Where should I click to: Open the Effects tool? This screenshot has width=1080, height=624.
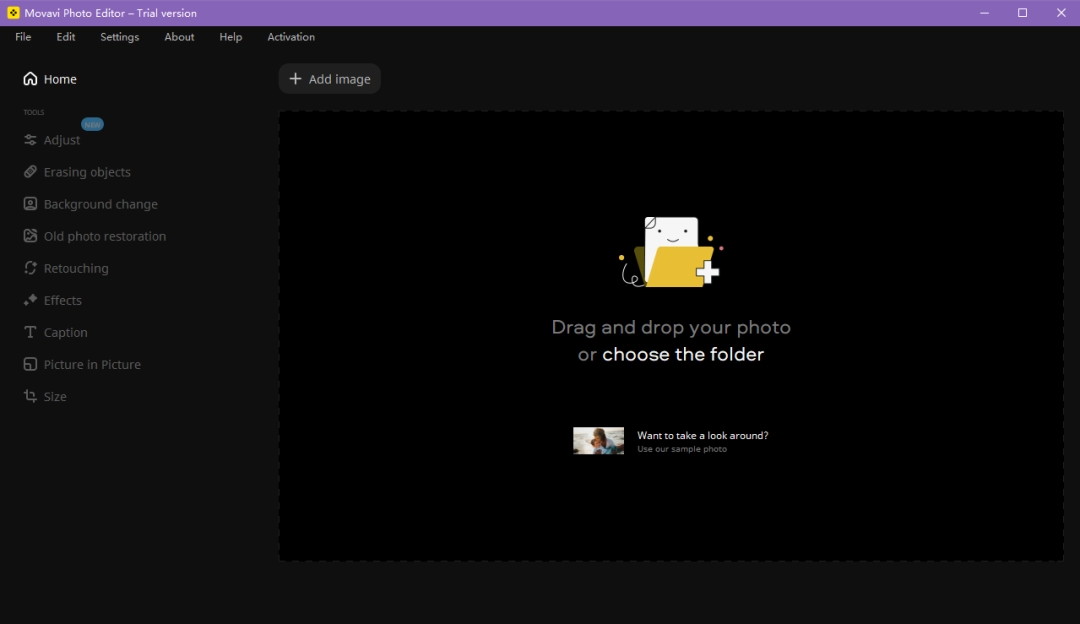click(x=62, y=300)
